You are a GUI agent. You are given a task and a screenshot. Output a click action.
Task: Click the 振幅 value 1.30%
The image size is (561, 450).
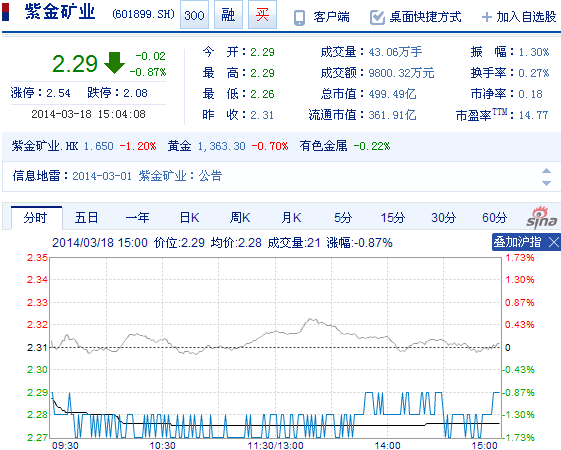pyautogui.click(x=533, y=52)
